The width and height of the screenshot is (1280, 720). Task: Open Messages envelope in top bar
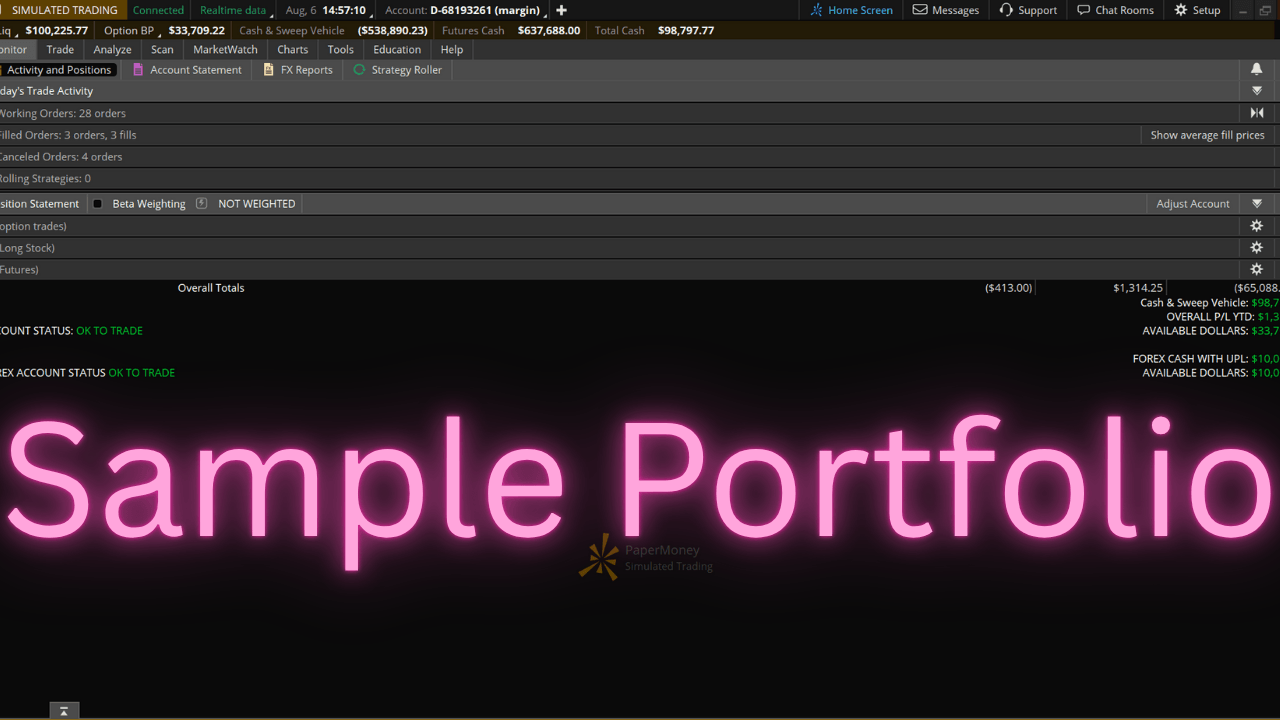point(920,10)
